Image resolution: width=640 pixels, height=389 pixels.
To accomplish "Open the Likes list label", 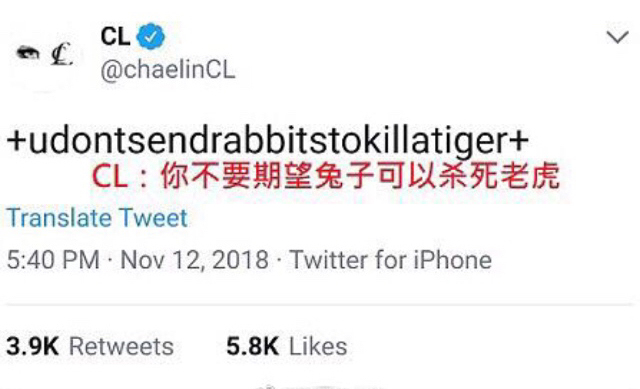I will pyautogui.click(x=318, y=347).
